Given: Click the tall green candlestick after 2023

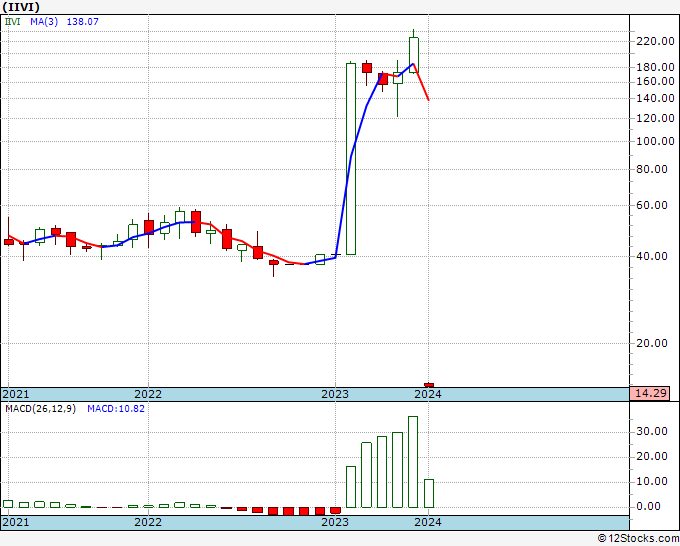Looking at the screenshot, I should [351, 159].
